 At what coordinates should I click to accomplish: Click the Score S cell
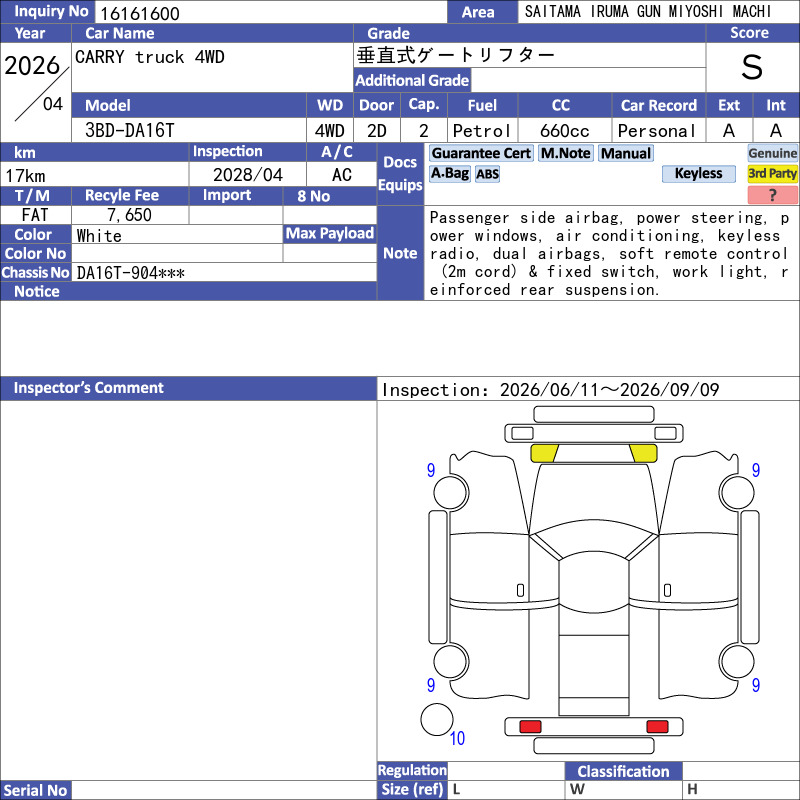click(752, 67)
